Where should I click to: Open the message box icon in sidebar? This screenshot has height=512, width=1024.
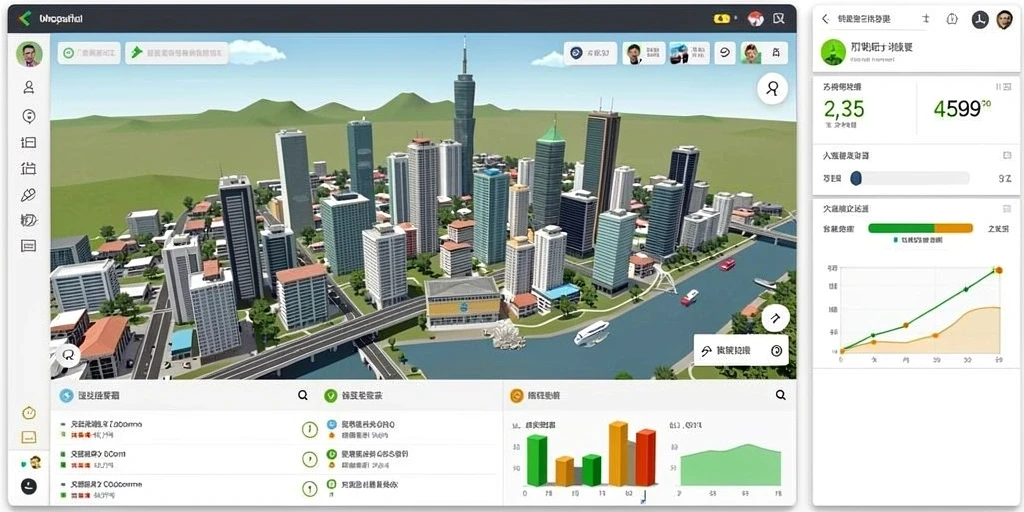[29, 246]
